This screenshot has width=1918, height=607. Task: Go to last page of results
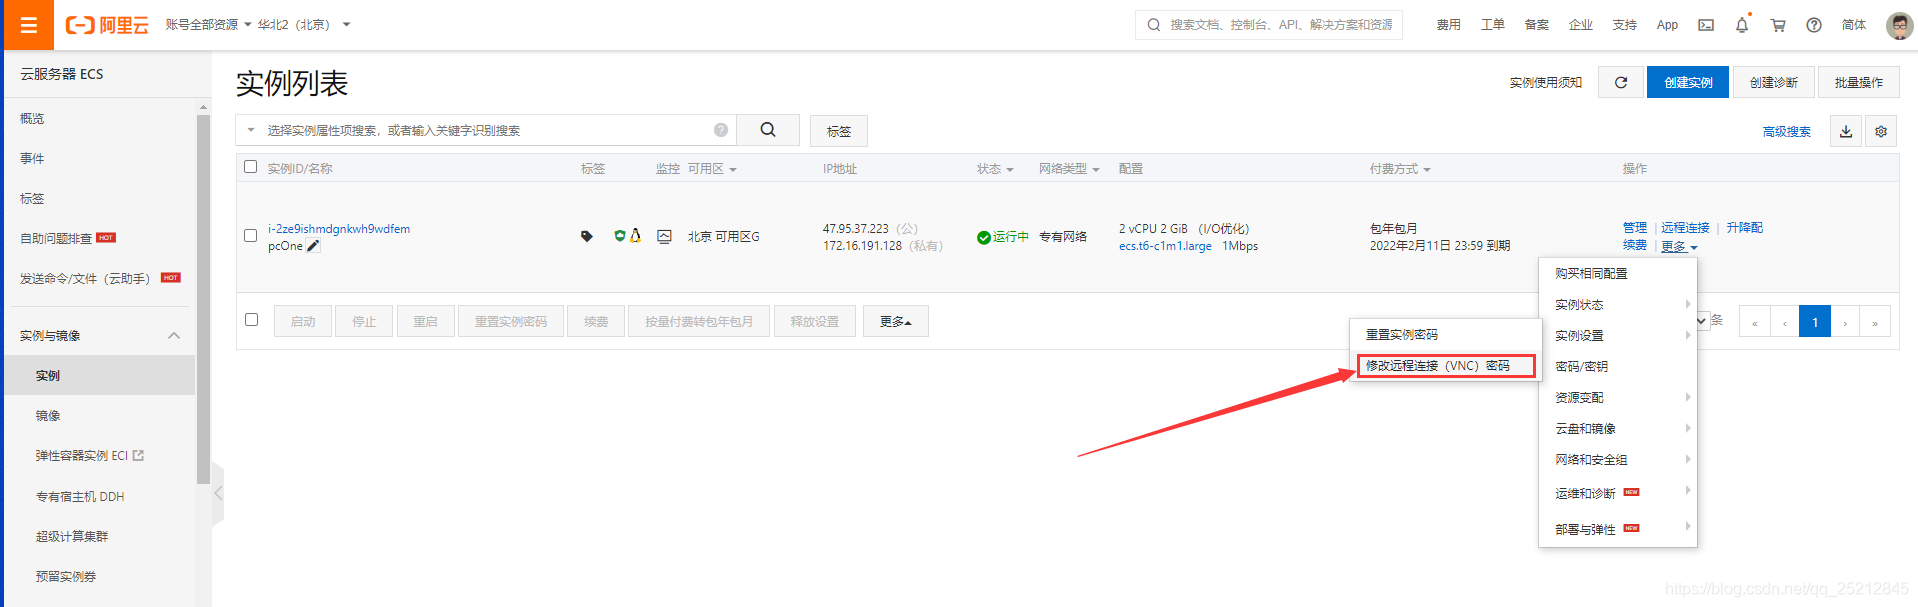point(1875,322)
